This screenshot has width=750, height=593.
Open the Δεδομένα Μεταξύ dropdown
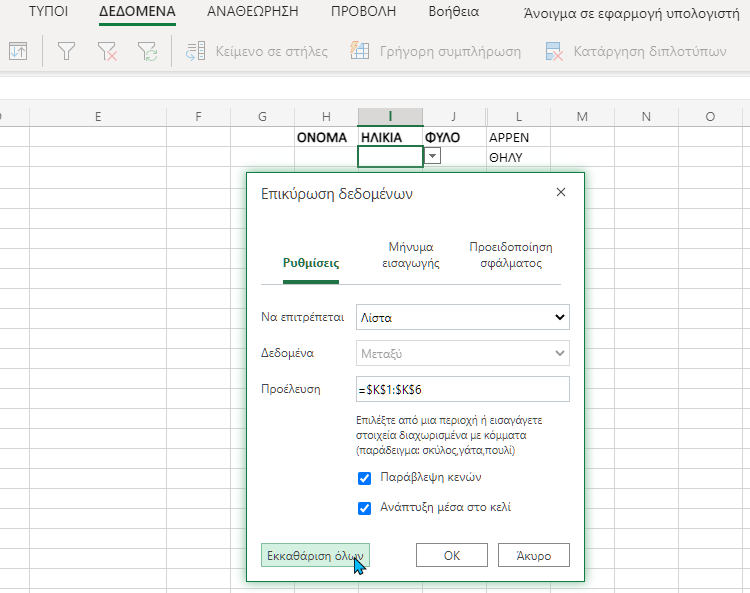(463, 353)
